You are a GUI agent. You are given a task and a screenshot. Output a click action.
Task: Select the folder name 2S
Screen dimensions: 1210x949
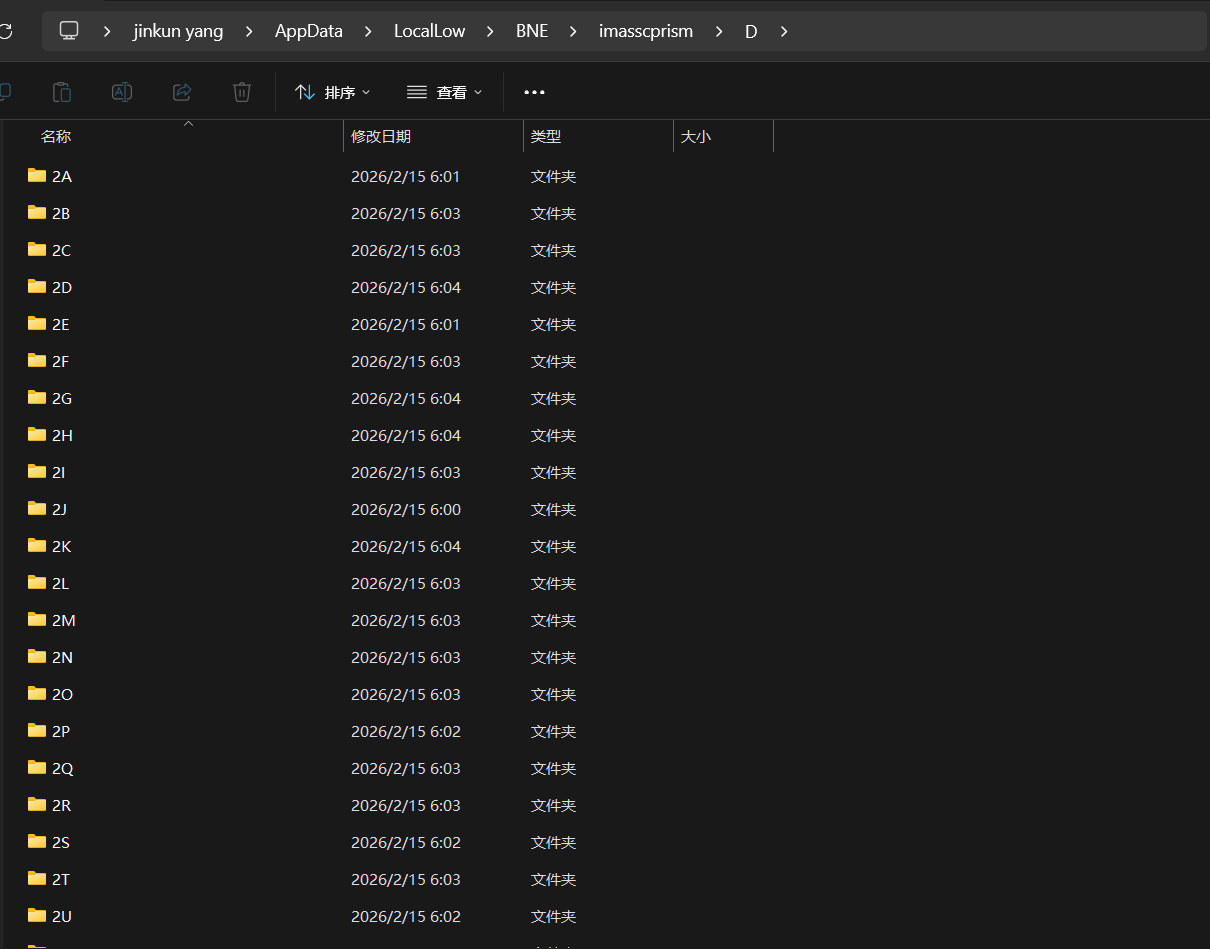point(61,843)
